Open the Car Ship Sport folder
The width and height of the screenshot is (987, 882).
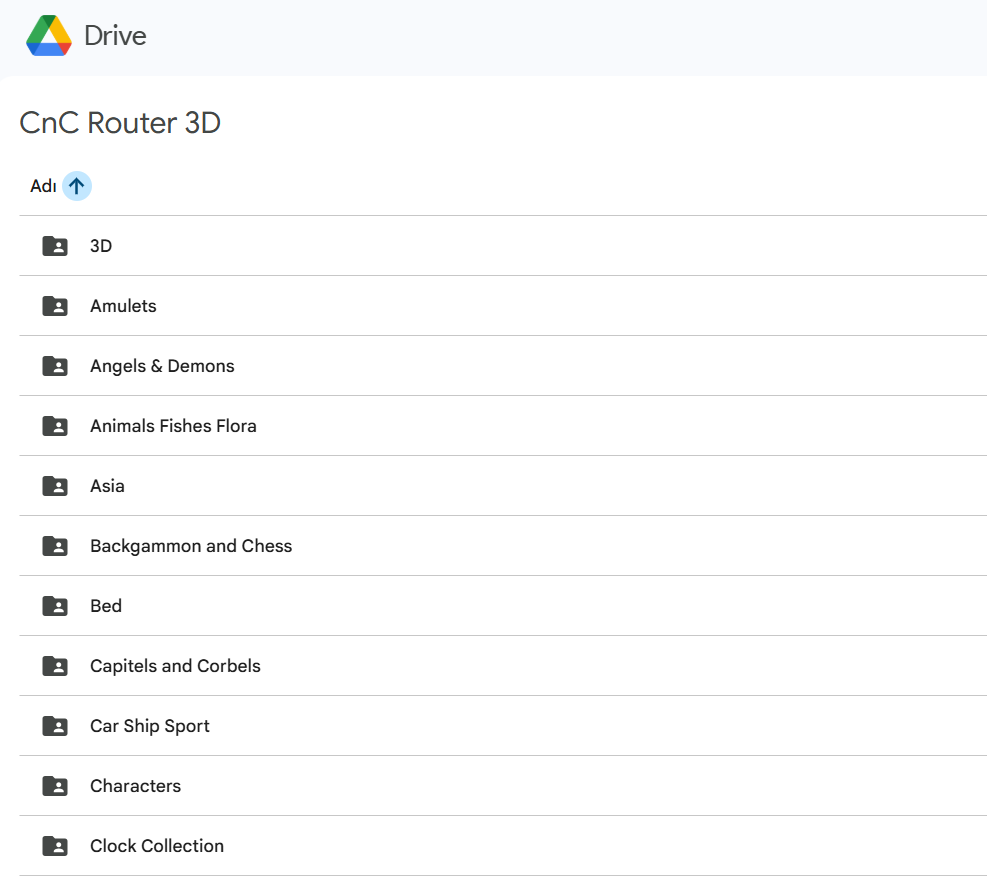click(150, 726)
